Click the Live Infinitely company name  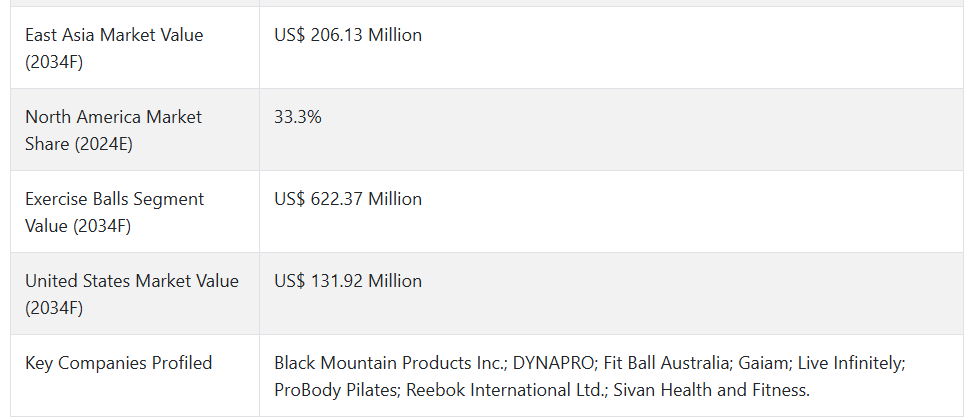[x=851, y=362]
